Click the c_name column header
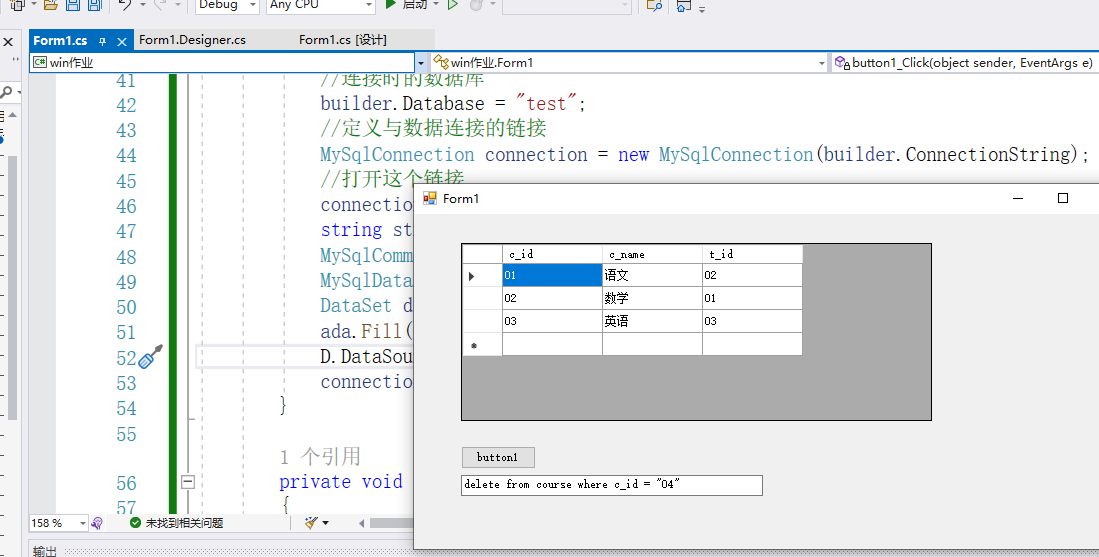This screenshot has width=1099, height=557. coord(653,254)
